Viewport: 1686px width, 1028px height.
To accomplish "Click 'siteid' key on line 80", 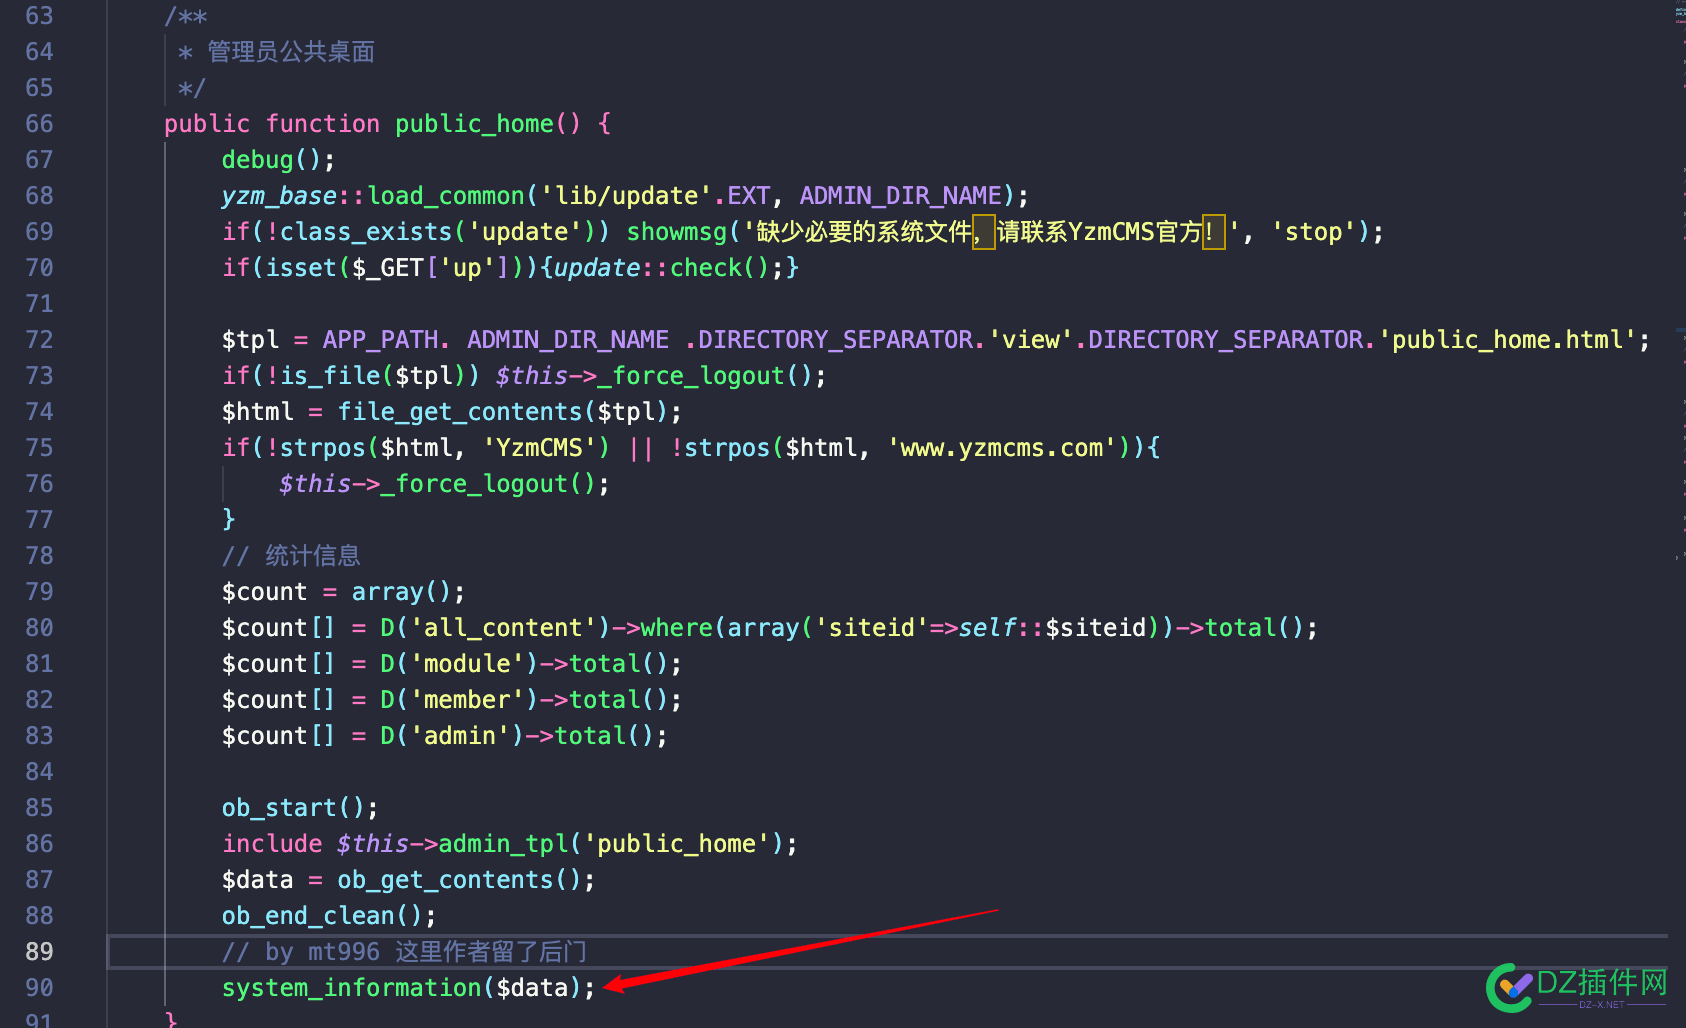I will pos(872,628).
